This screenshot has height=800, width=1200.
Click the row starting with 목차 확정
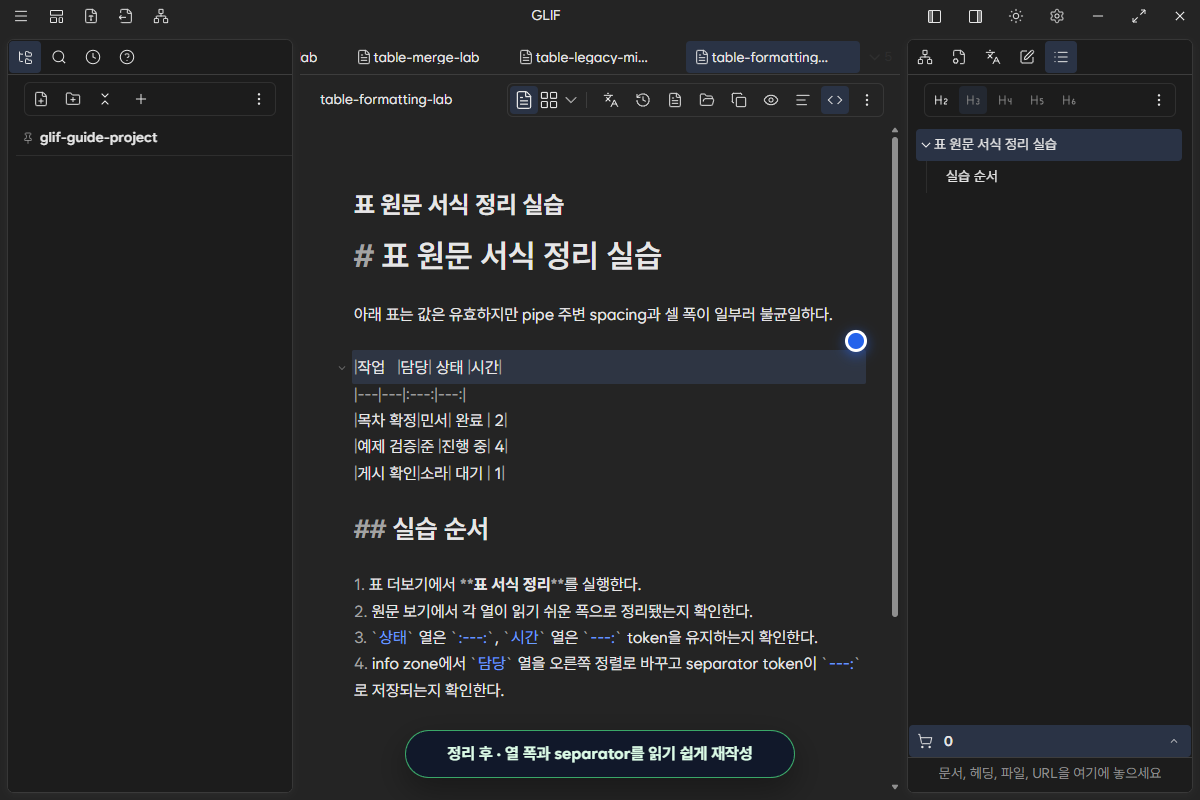tap(431, 420)
